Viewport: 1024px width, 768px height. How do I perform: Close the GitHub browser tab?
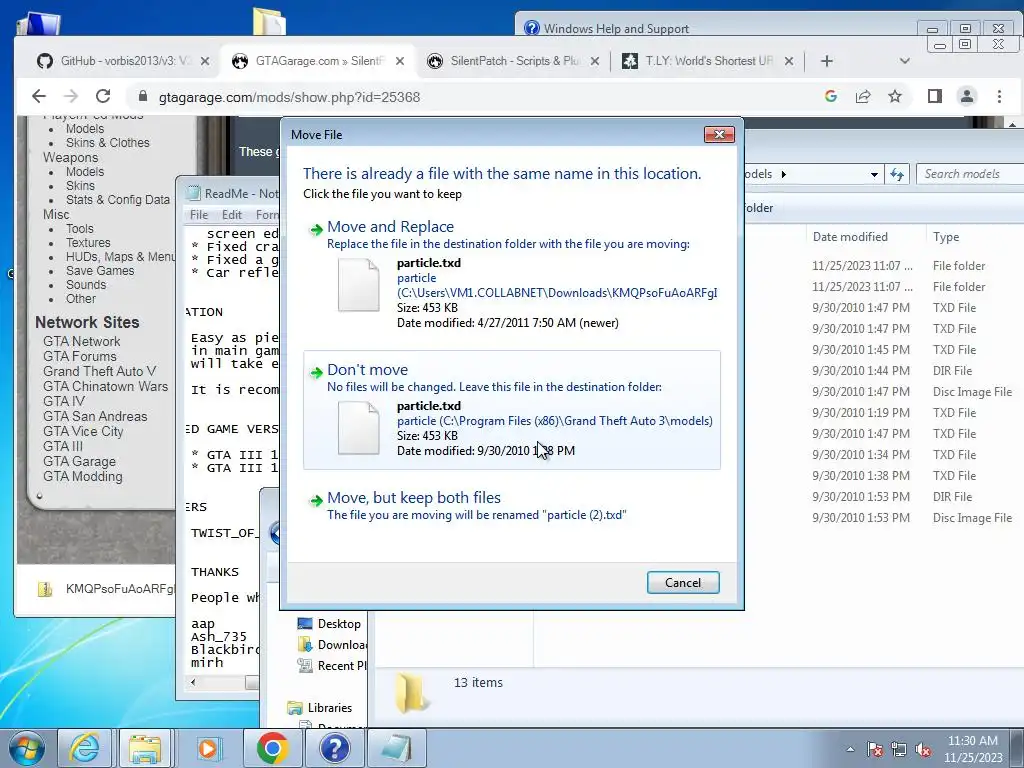(x=204, y=61)
